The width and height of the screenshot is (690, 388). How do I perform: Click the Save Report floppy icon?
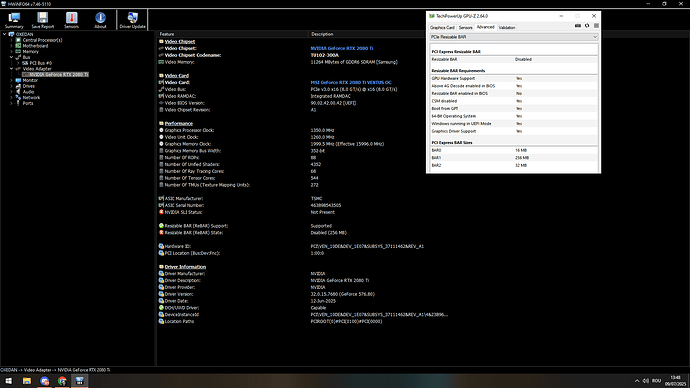click(43, 20)
